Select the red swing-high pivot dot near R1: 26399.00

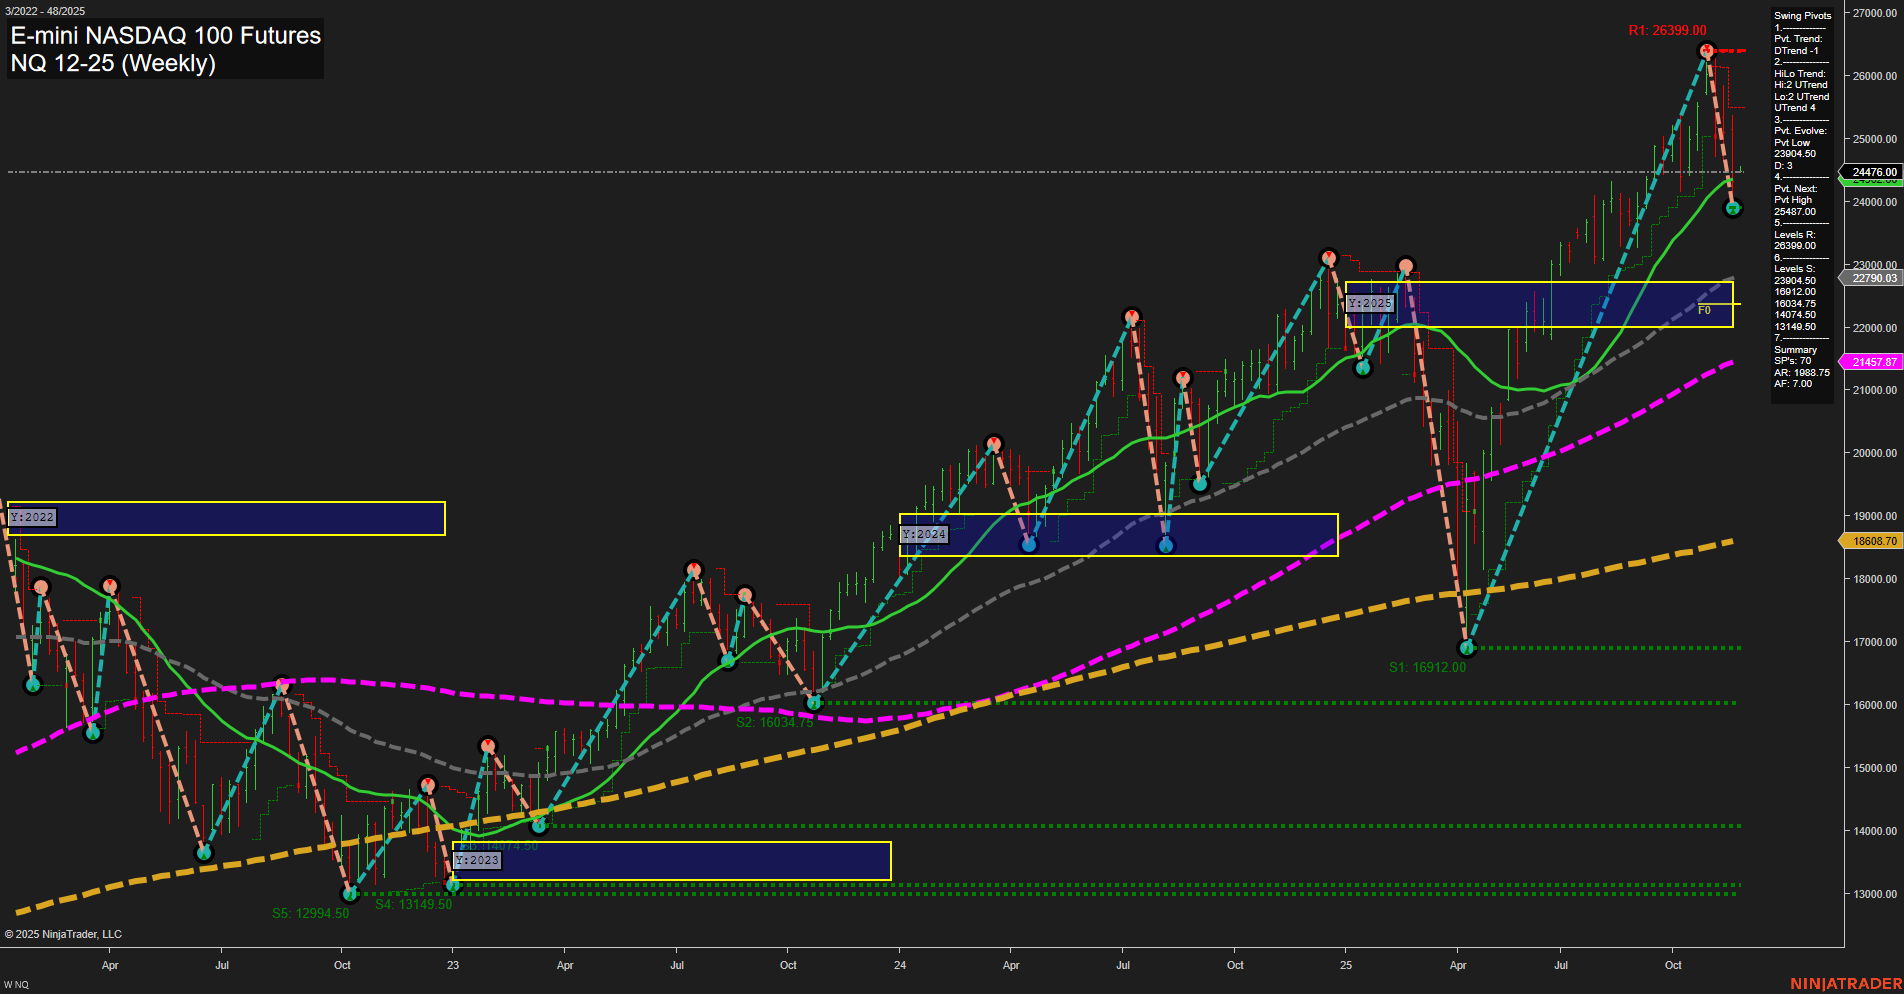tap(1707, 48)
